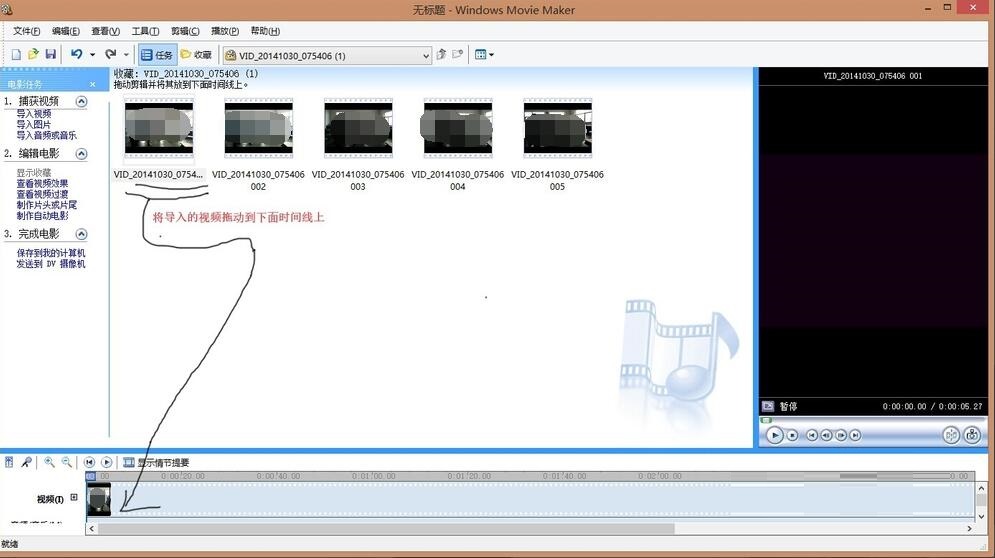Screen dimensions: 995x558
Task: Open the 文件(F) menu
Action: [27, 31]
